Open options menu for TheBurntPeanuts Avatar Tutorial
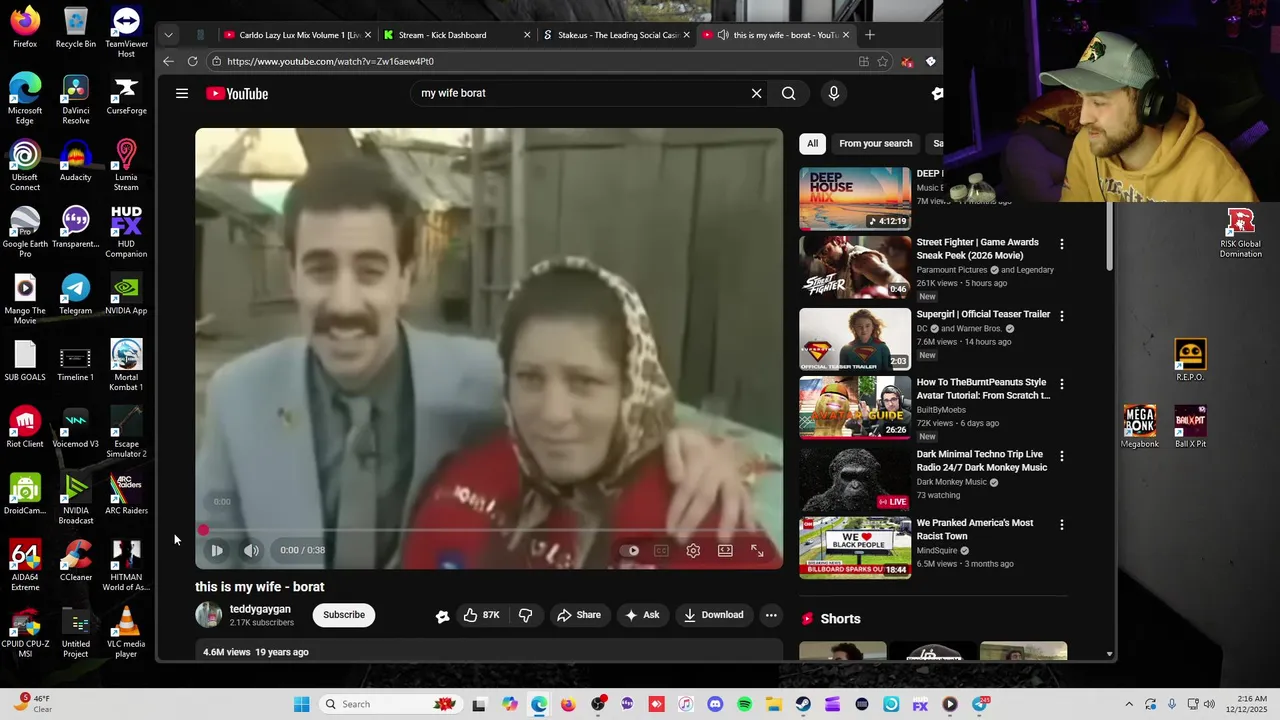 coord(1062,384)
